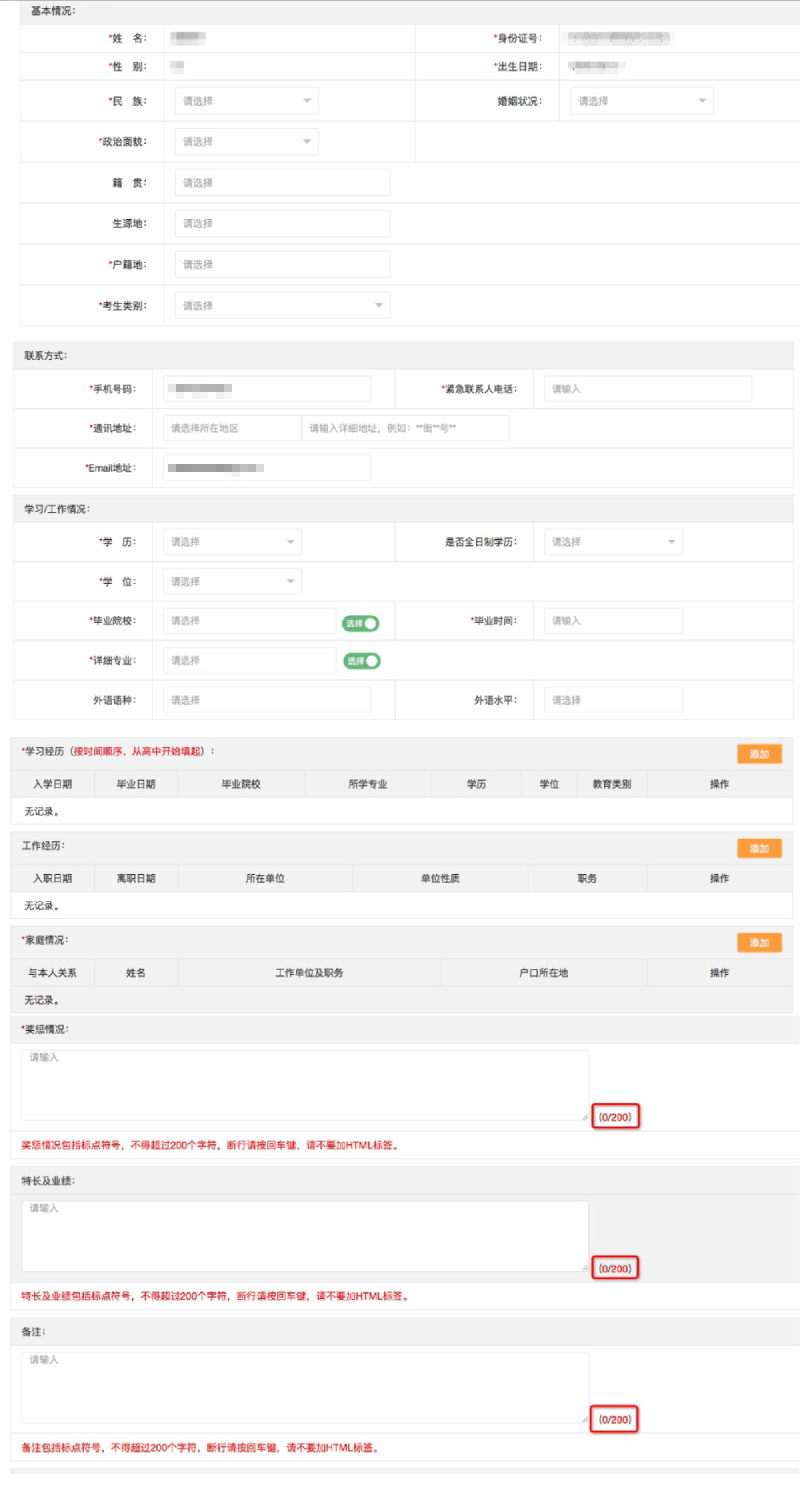
Task: Select the 是否全日制学历 dropdown
Action: 613,542
